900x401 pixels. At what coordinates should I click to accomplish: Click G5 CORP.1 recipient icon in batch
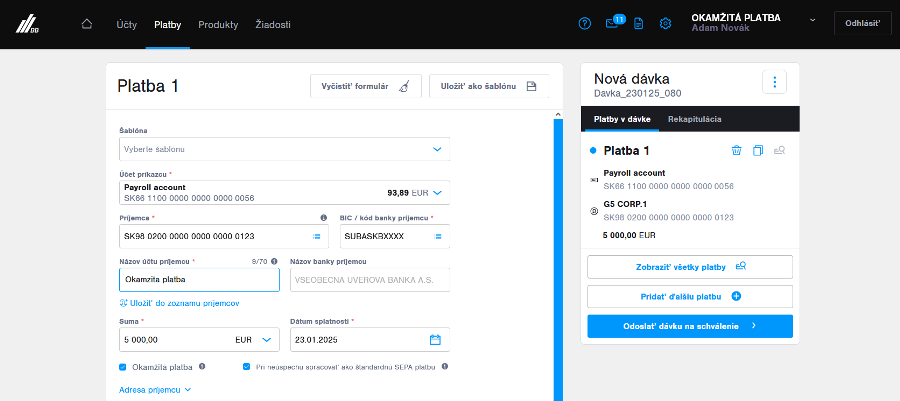click(594, 211)
